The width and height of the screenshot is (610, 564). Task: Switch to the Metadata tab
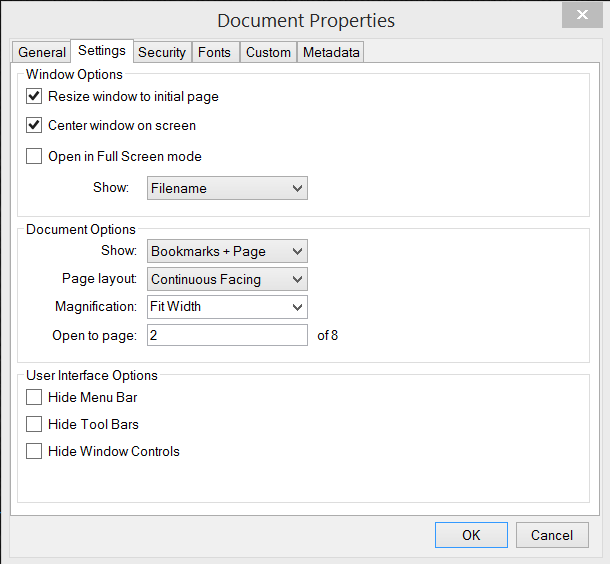[x=331, y=52]
